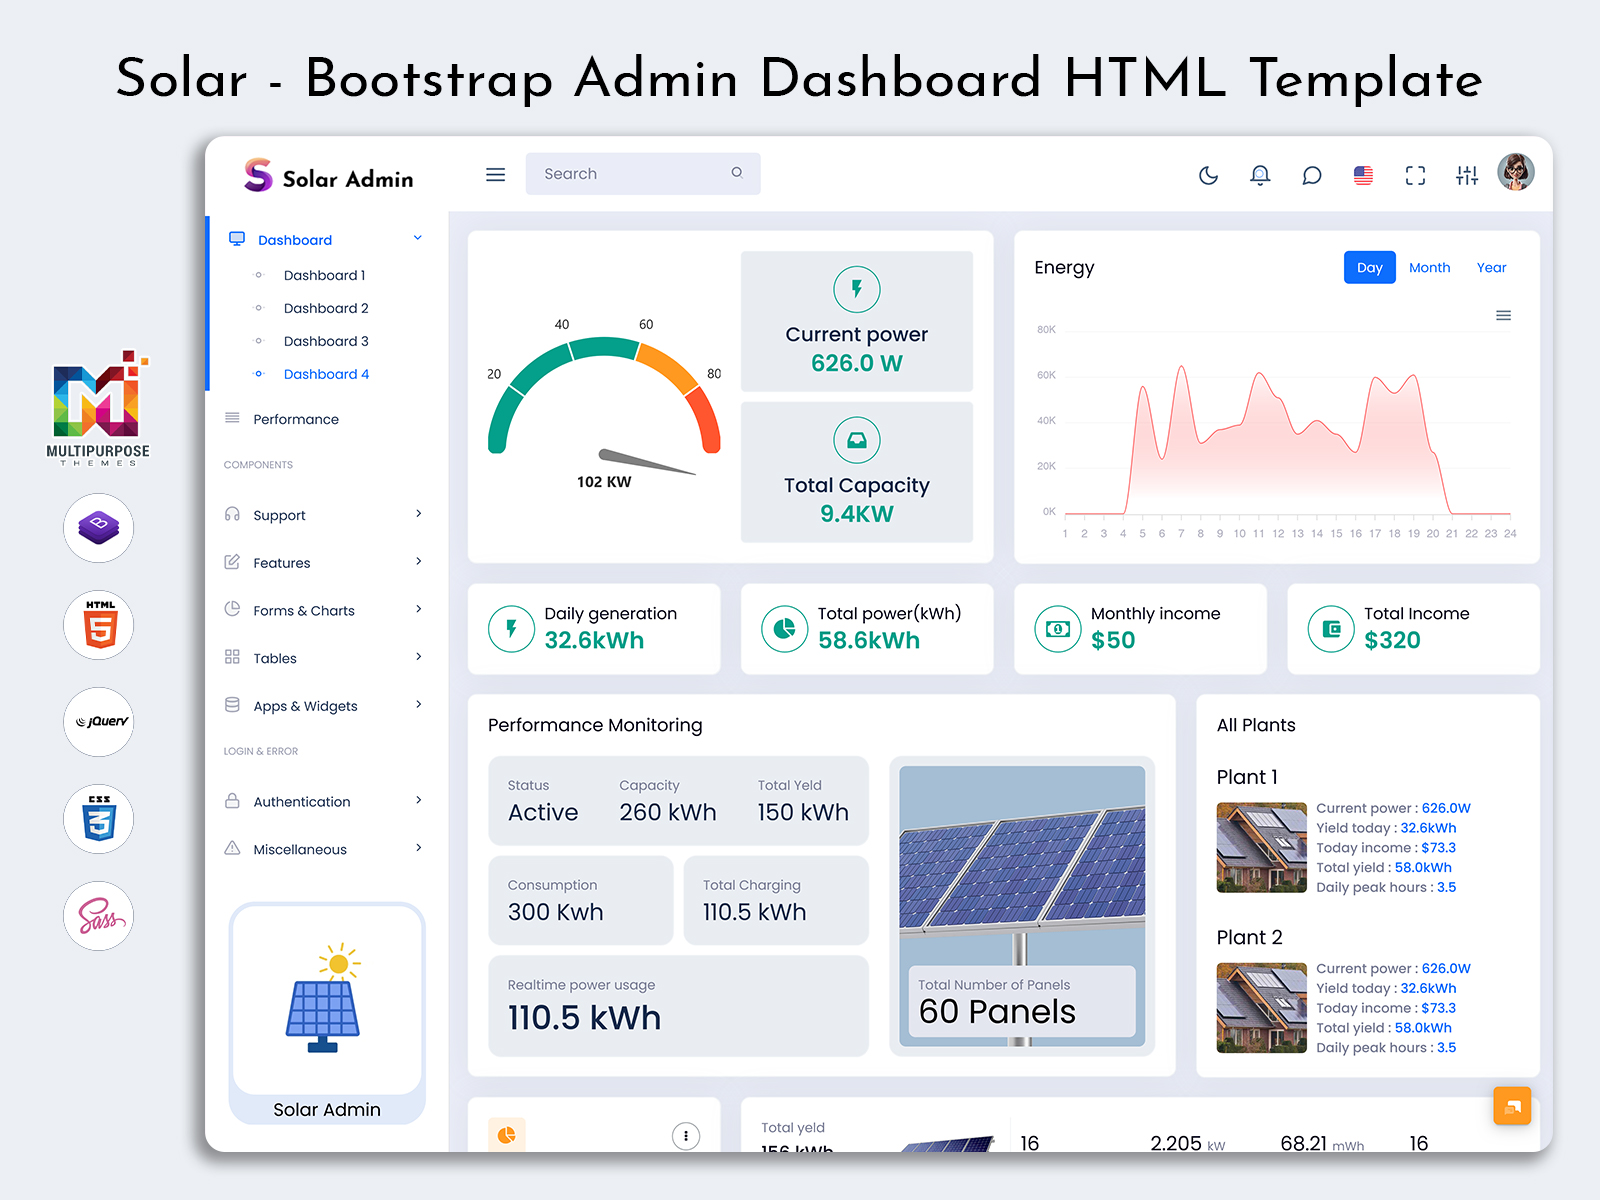Select the Day view for Energy chart

tap(1369, 267)
